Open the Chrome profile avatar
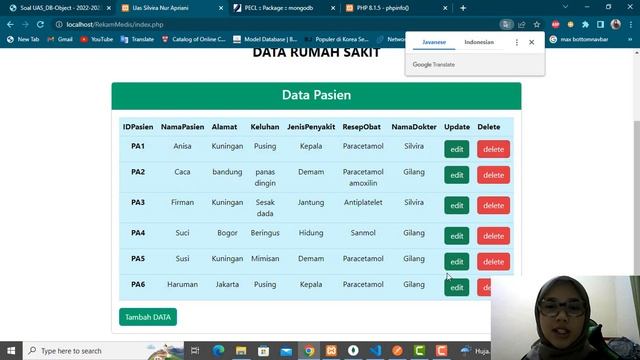640x360 pixels. 616,24
